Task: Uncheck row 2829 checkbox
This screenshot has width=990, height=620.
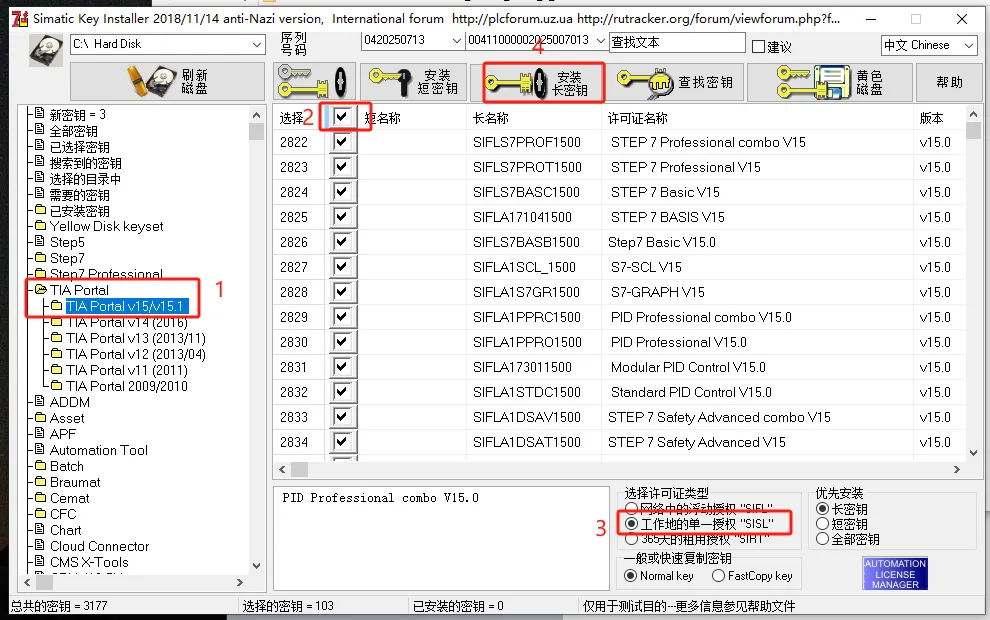Action: (x=342, y=316)
